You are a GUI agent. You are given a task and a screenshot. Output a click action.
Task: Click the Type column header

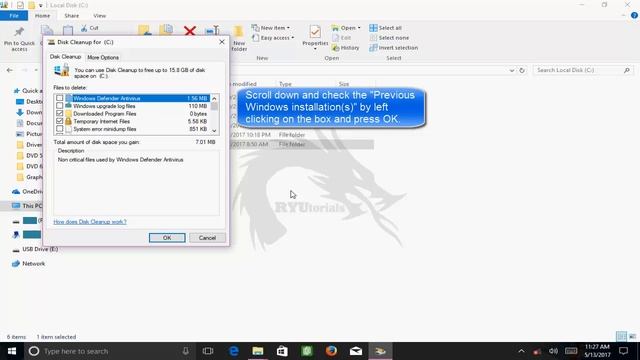click(x=285, y=84)
